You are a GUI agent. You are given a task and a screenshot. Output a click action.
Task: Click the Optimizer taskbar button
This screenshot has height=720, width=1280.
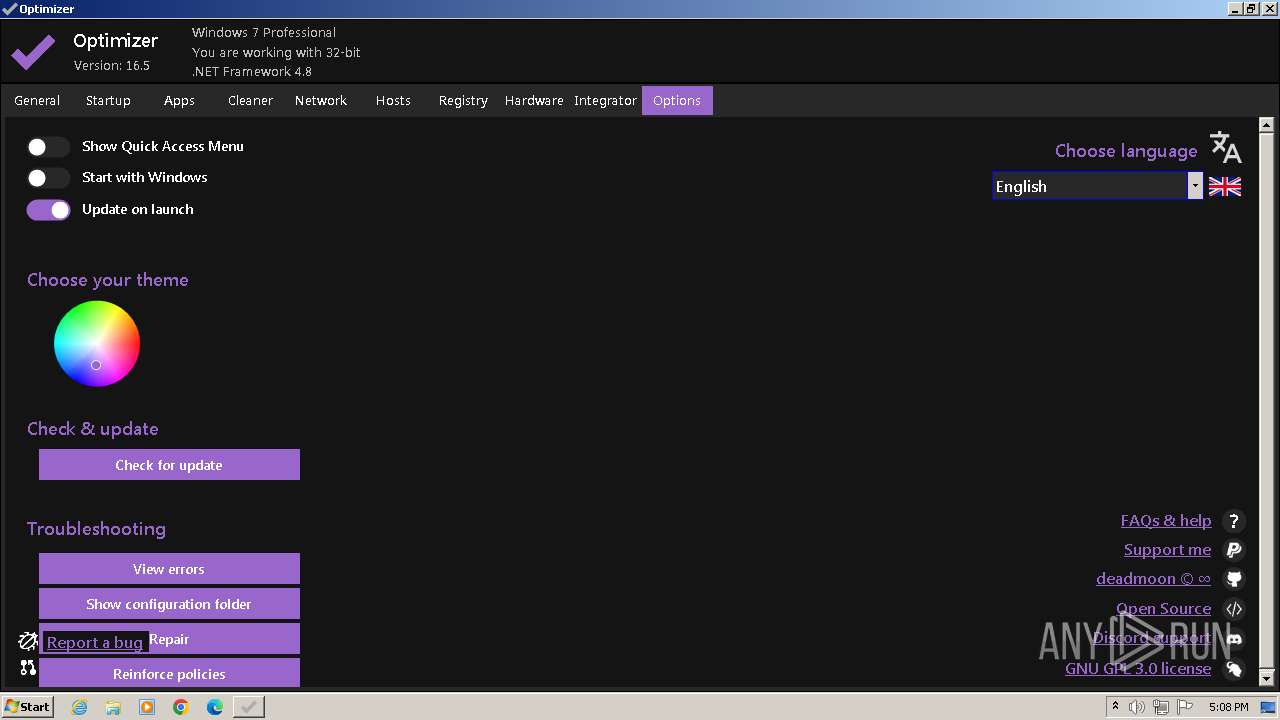[249, 707]
